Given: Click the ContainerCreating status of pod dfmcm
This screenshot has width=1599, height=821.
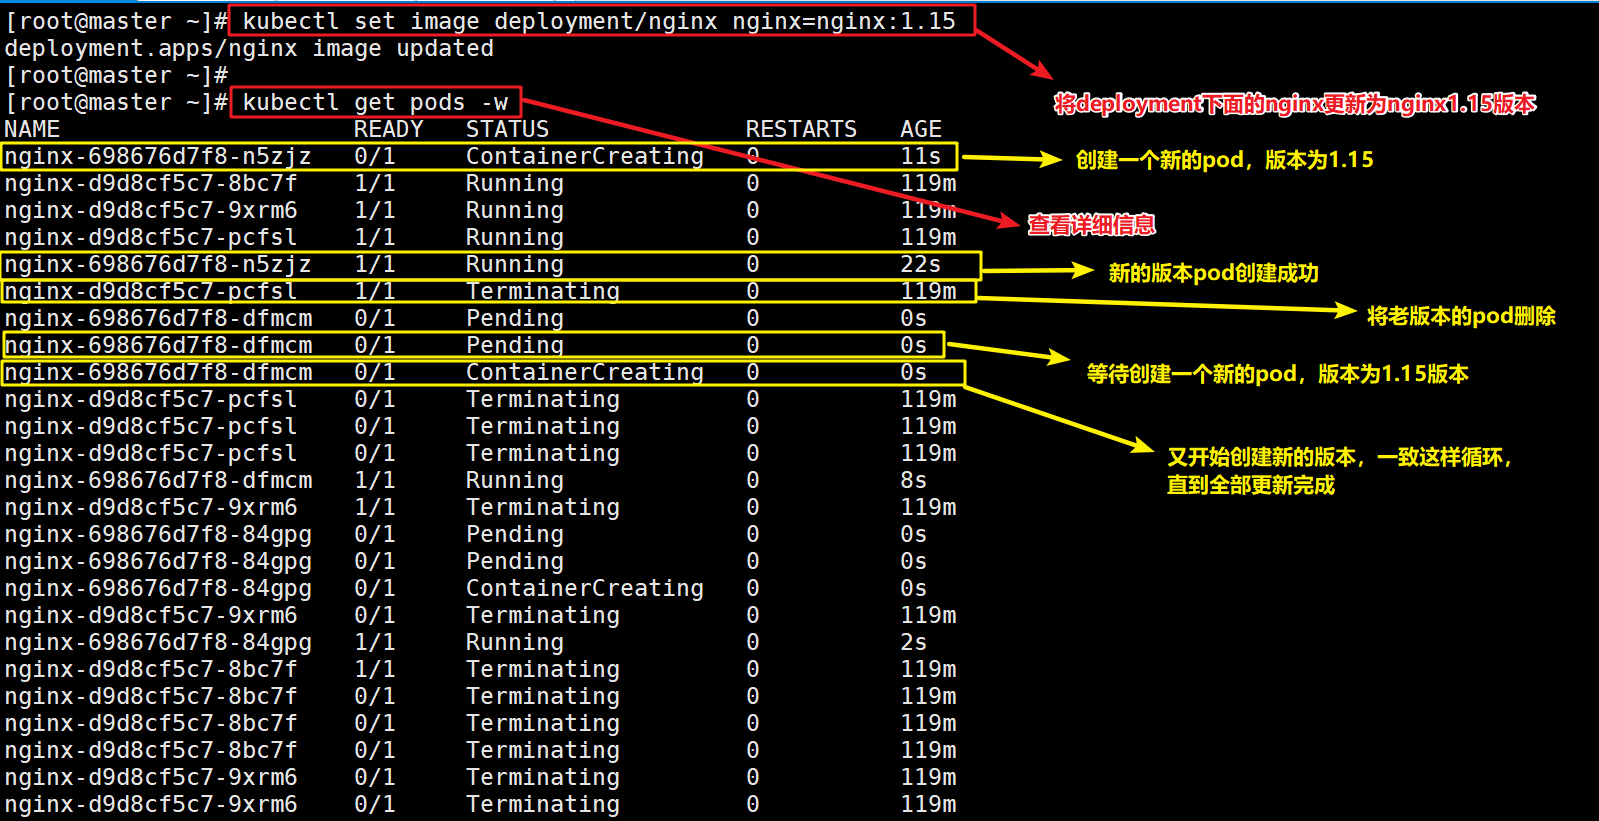Looking at the screenshot, I should tap(585, 372).
